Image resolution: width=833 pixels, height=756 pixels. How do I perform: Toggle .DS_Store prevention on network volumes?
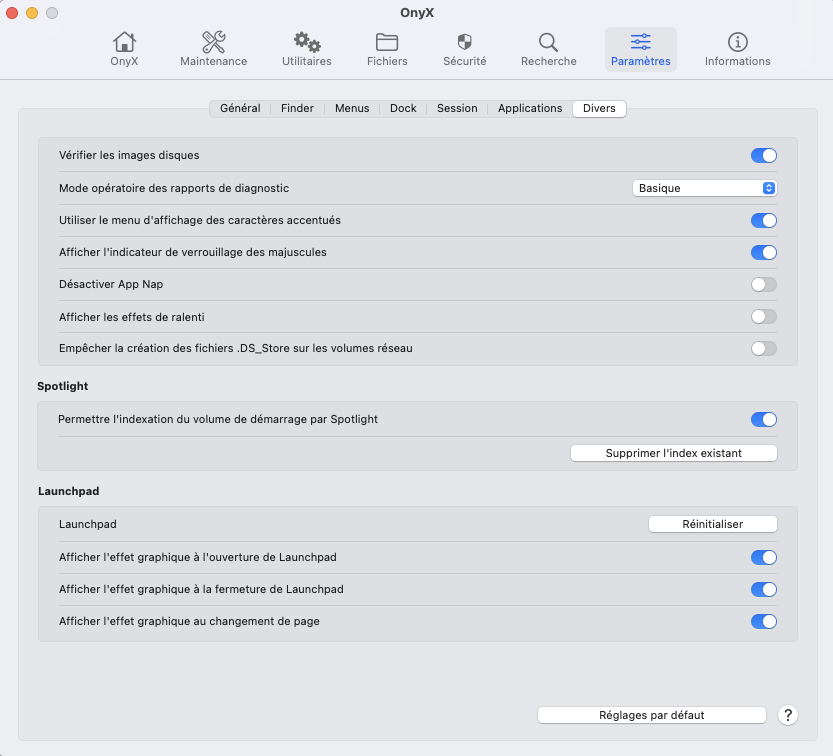tap(764, 349)
